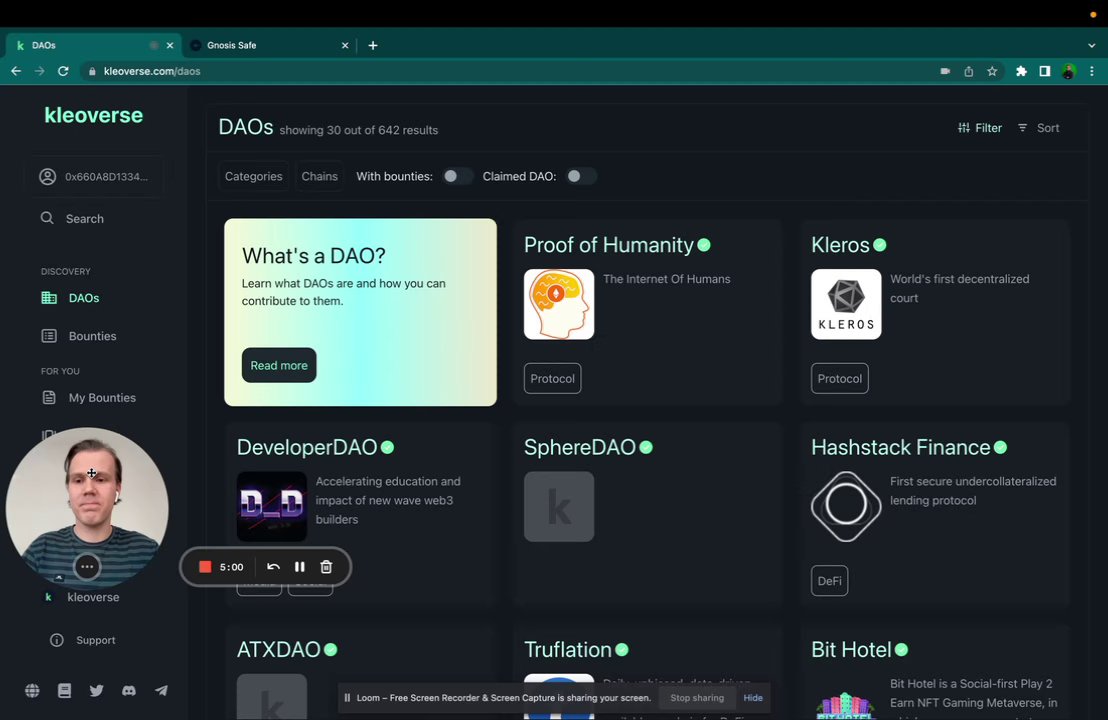Delete the Loom recording with trash icon
The image size is (1108, 720).
coord(326,567)
